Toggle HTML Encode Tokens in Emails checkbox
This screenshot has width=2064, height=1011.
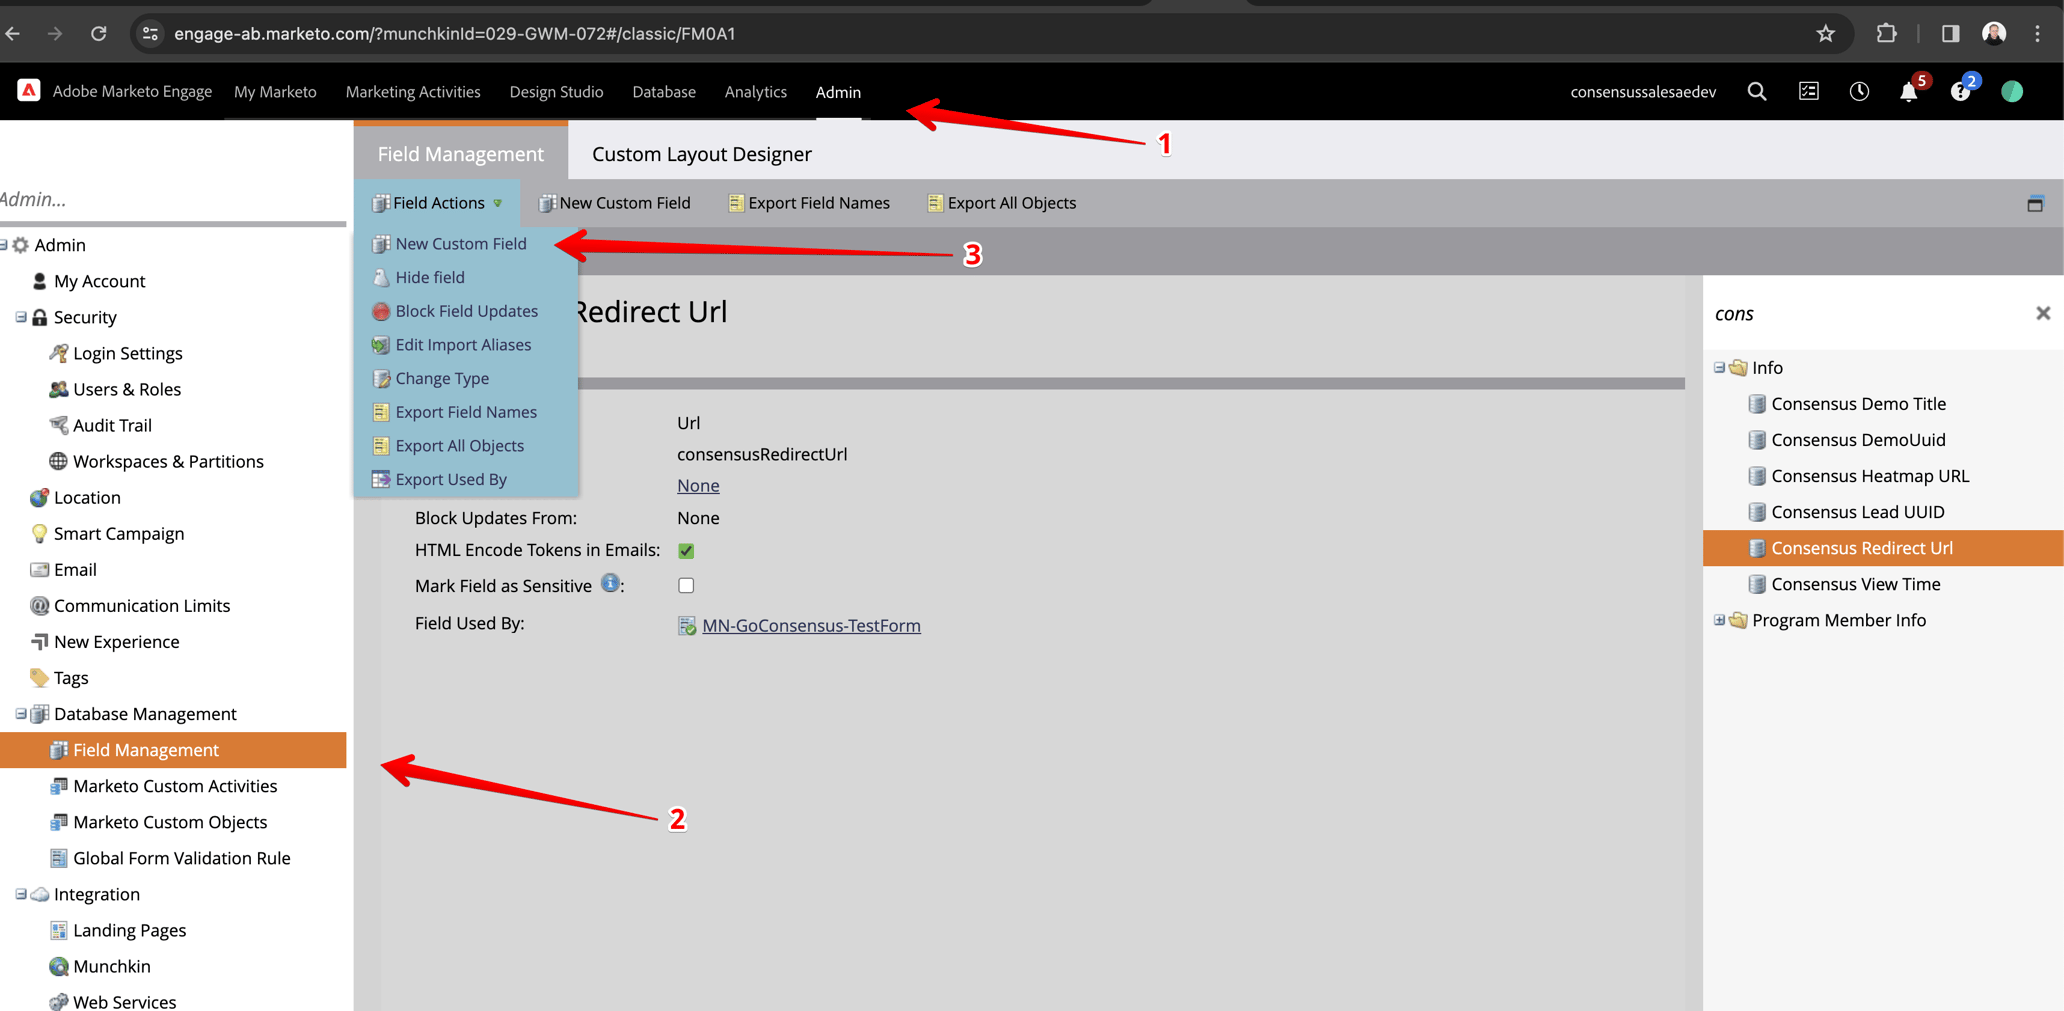click(x=686, y=550)
